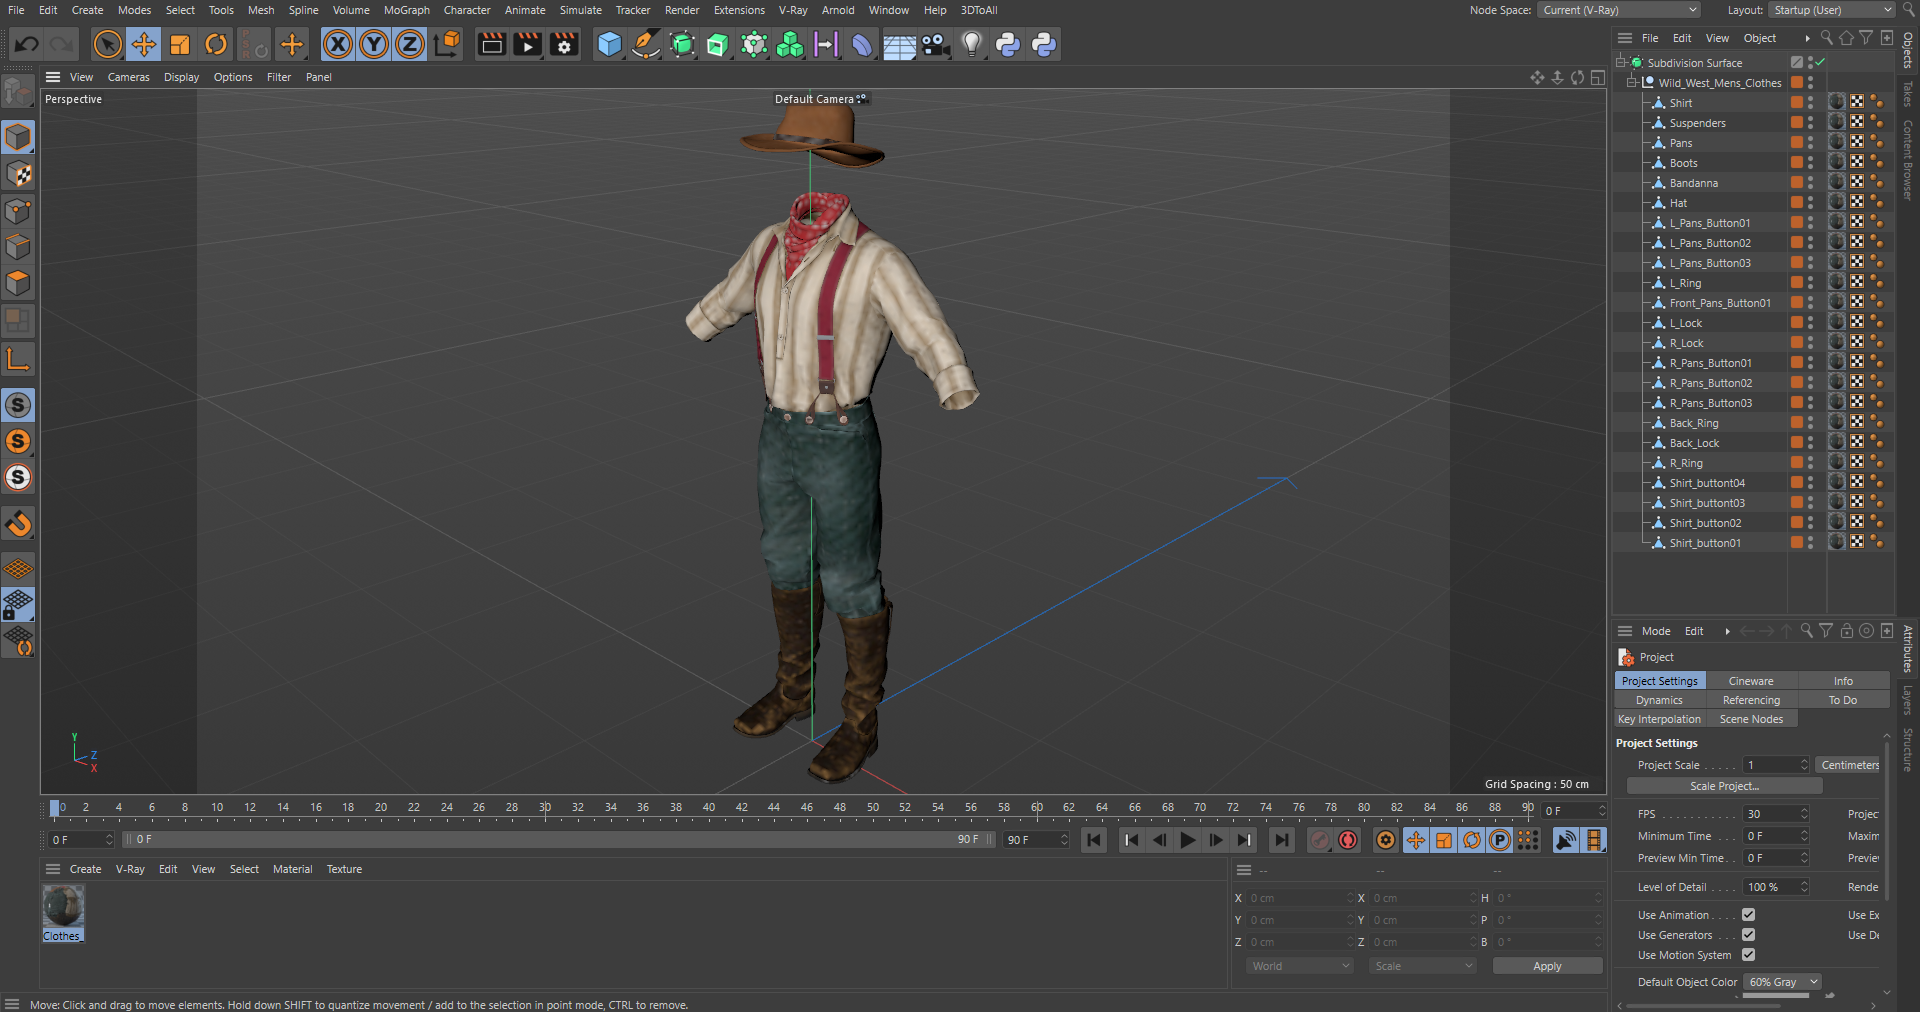Go to end of animation button
Viewport: 1920px width, 1012px height.
pyautogui.click(x=1281, y=840)
